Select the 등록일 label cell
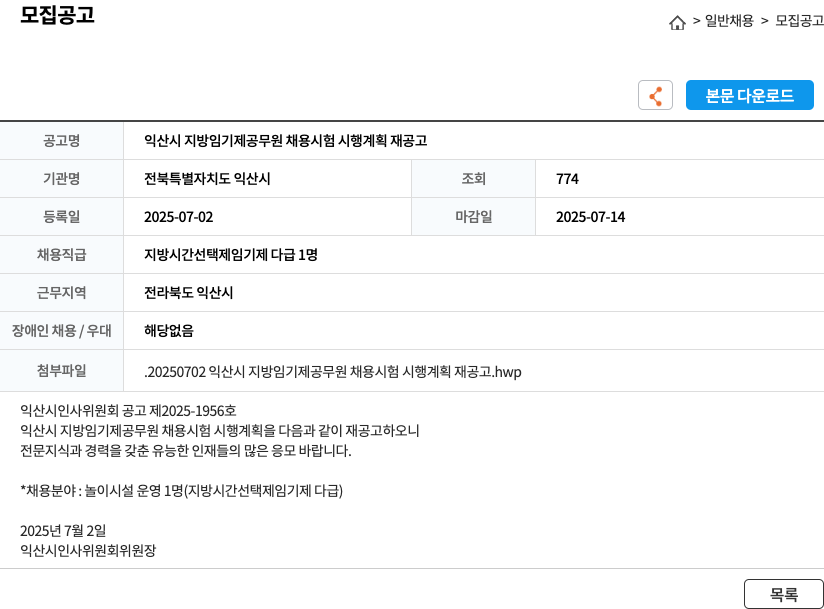The height and width of the screenshot is (609, 824). coord(61,216)
